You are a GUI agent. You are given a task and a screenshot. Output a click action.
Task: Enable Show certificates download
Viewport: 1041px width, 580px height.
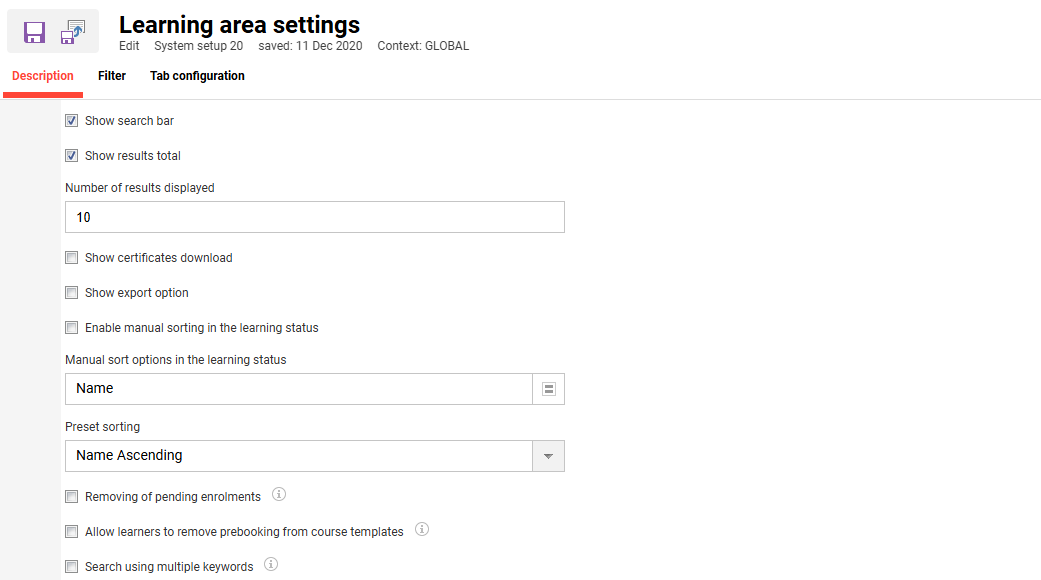coord(71,257)
